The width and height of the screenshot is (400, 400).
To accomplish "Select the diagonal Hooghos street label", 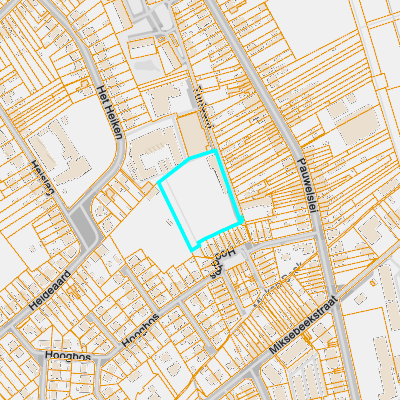I will point(140,330).
